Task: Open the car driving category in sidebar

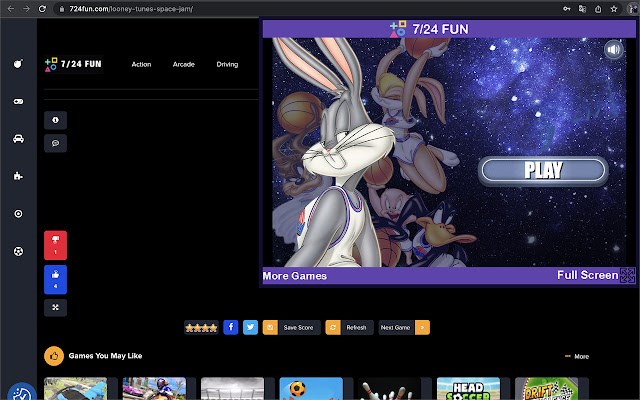Action: 18,139
